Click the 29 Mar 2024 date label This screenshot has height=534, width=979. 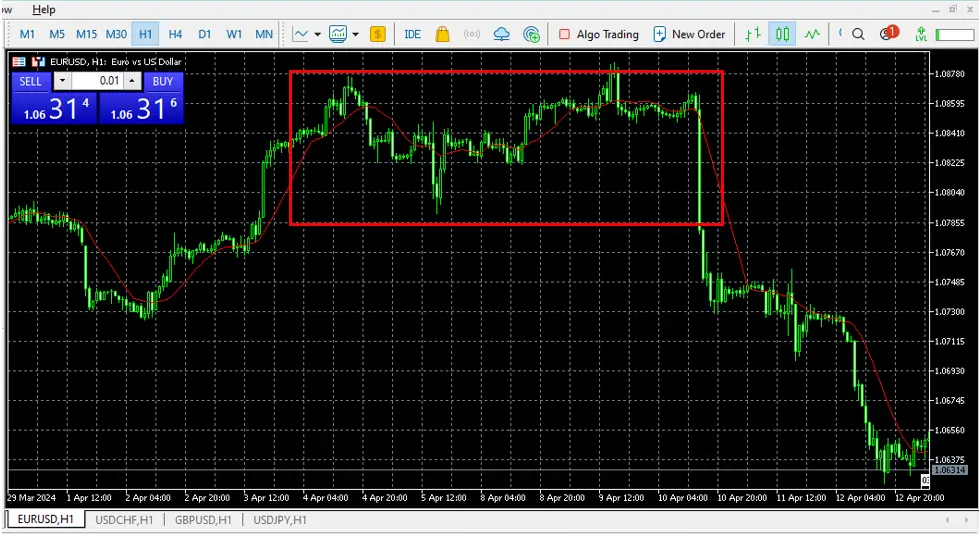[x=32, y=498]
